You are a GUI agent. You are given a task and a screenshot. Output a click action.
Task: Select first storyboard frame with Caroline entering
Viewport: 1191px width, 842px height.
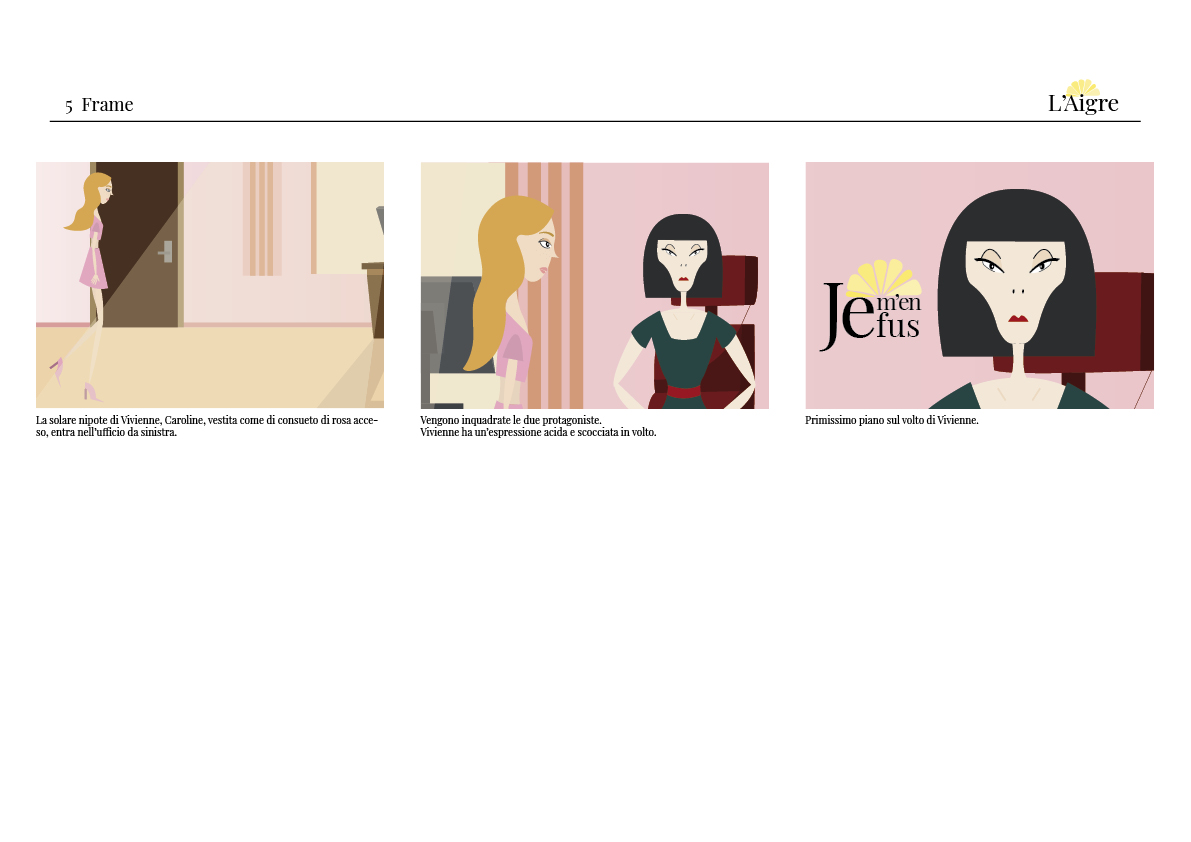click(x=210, y=285)
